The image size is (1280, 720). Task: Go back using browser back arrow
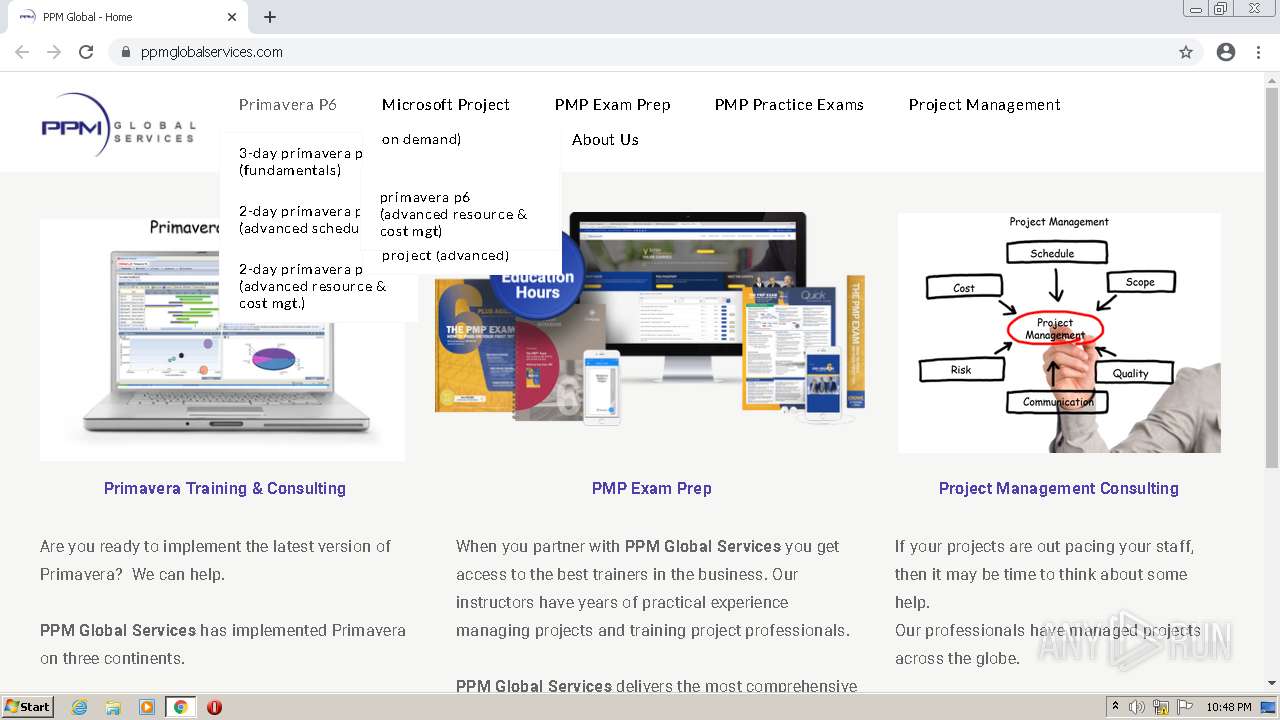[22, 52]
